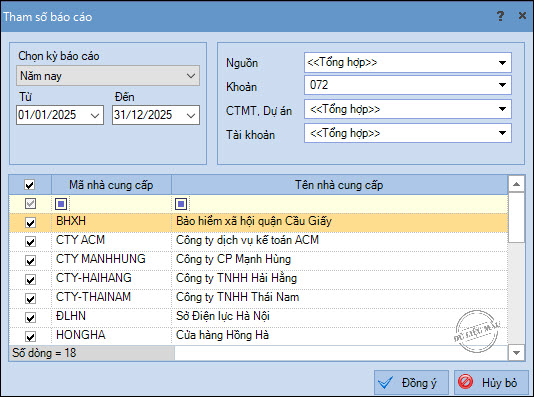The width and height of the screenshot is (534, 397).
Task: Select Bảo hiểm xã hội quận Cầu Giấy
Action: coord(254,221)
